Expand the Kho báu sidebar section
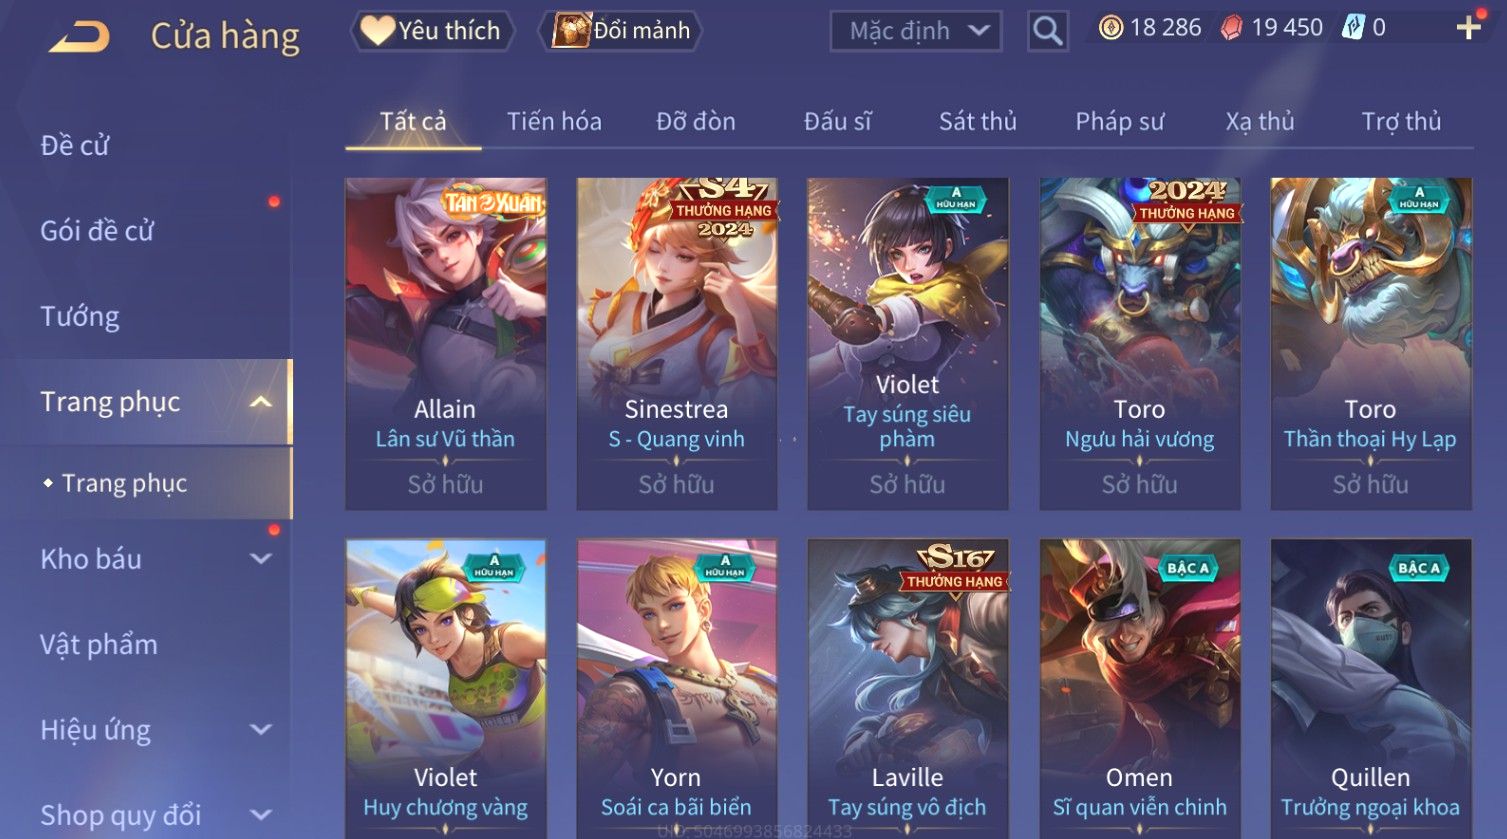This screenshot has height=839, width=1507. (260, 559)
